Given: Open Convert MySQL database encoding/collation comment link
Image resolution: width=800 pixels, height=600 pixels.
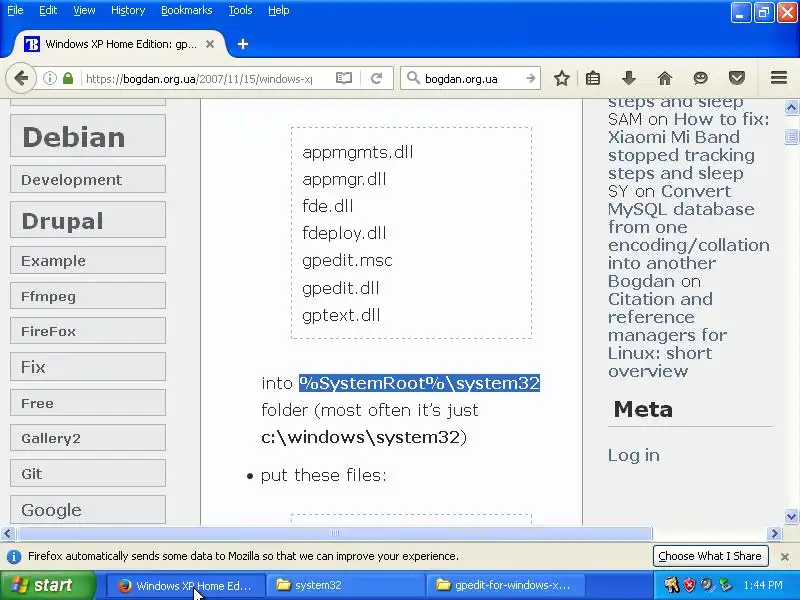Looking at the screenshot, I should point(688,227).
